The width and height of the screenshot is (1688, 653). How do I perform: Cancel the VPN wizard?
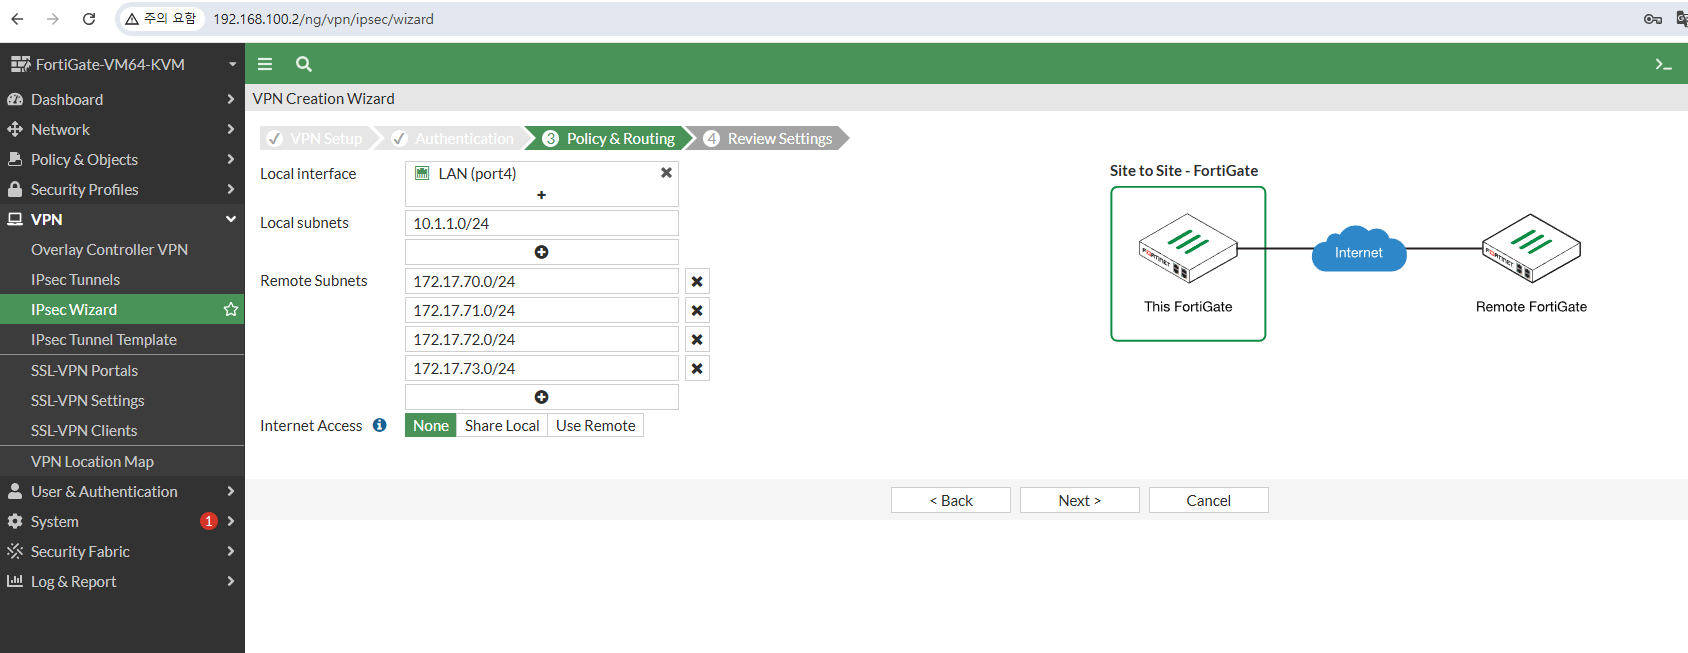coord(1209,500)
